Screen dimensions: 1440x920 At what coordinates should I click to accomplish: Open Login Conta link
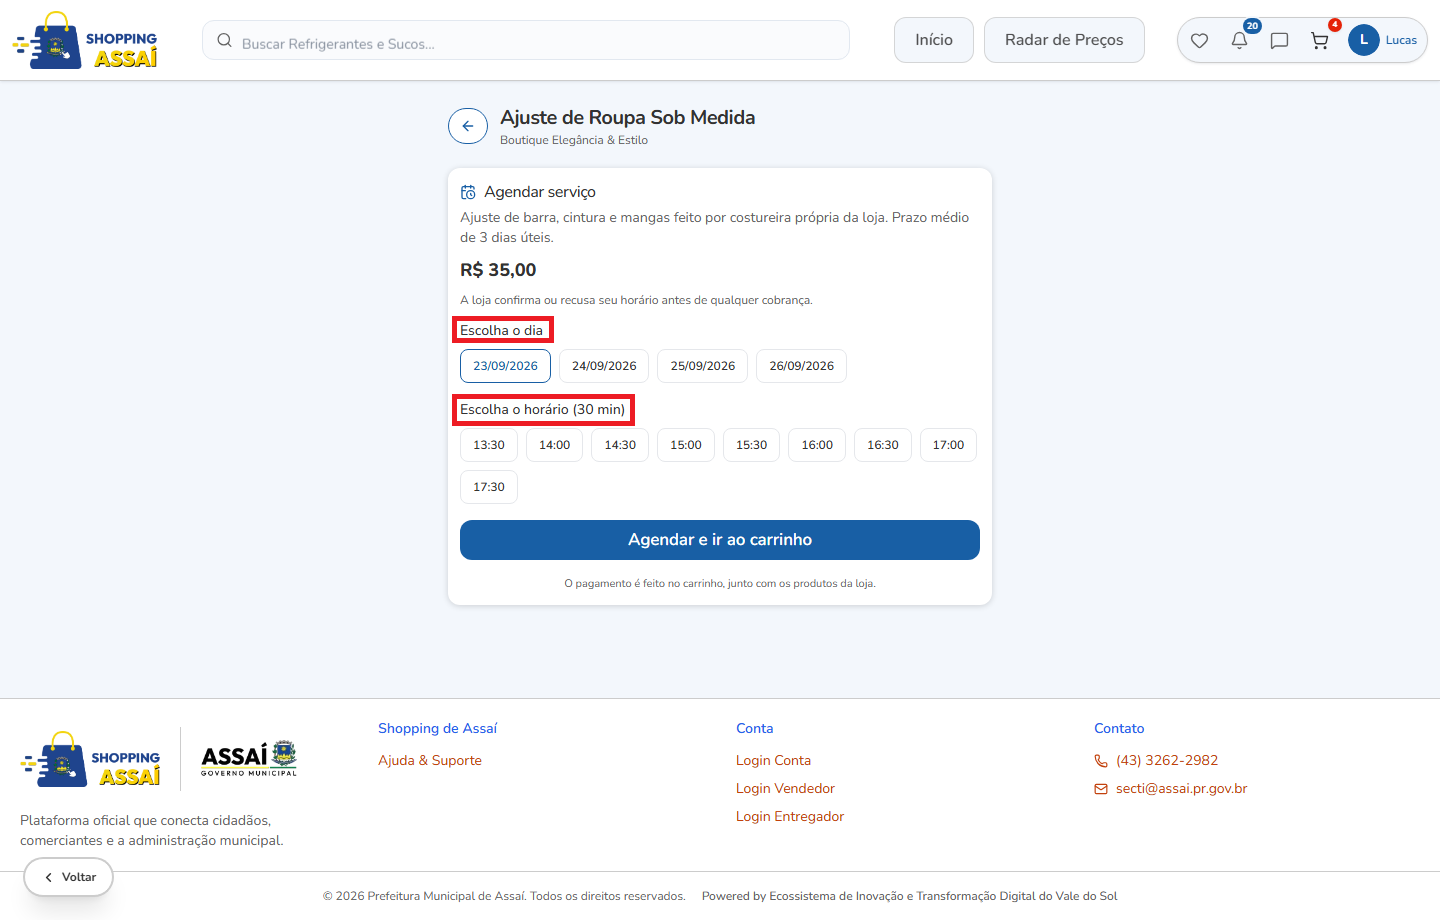tap(773, 761)
